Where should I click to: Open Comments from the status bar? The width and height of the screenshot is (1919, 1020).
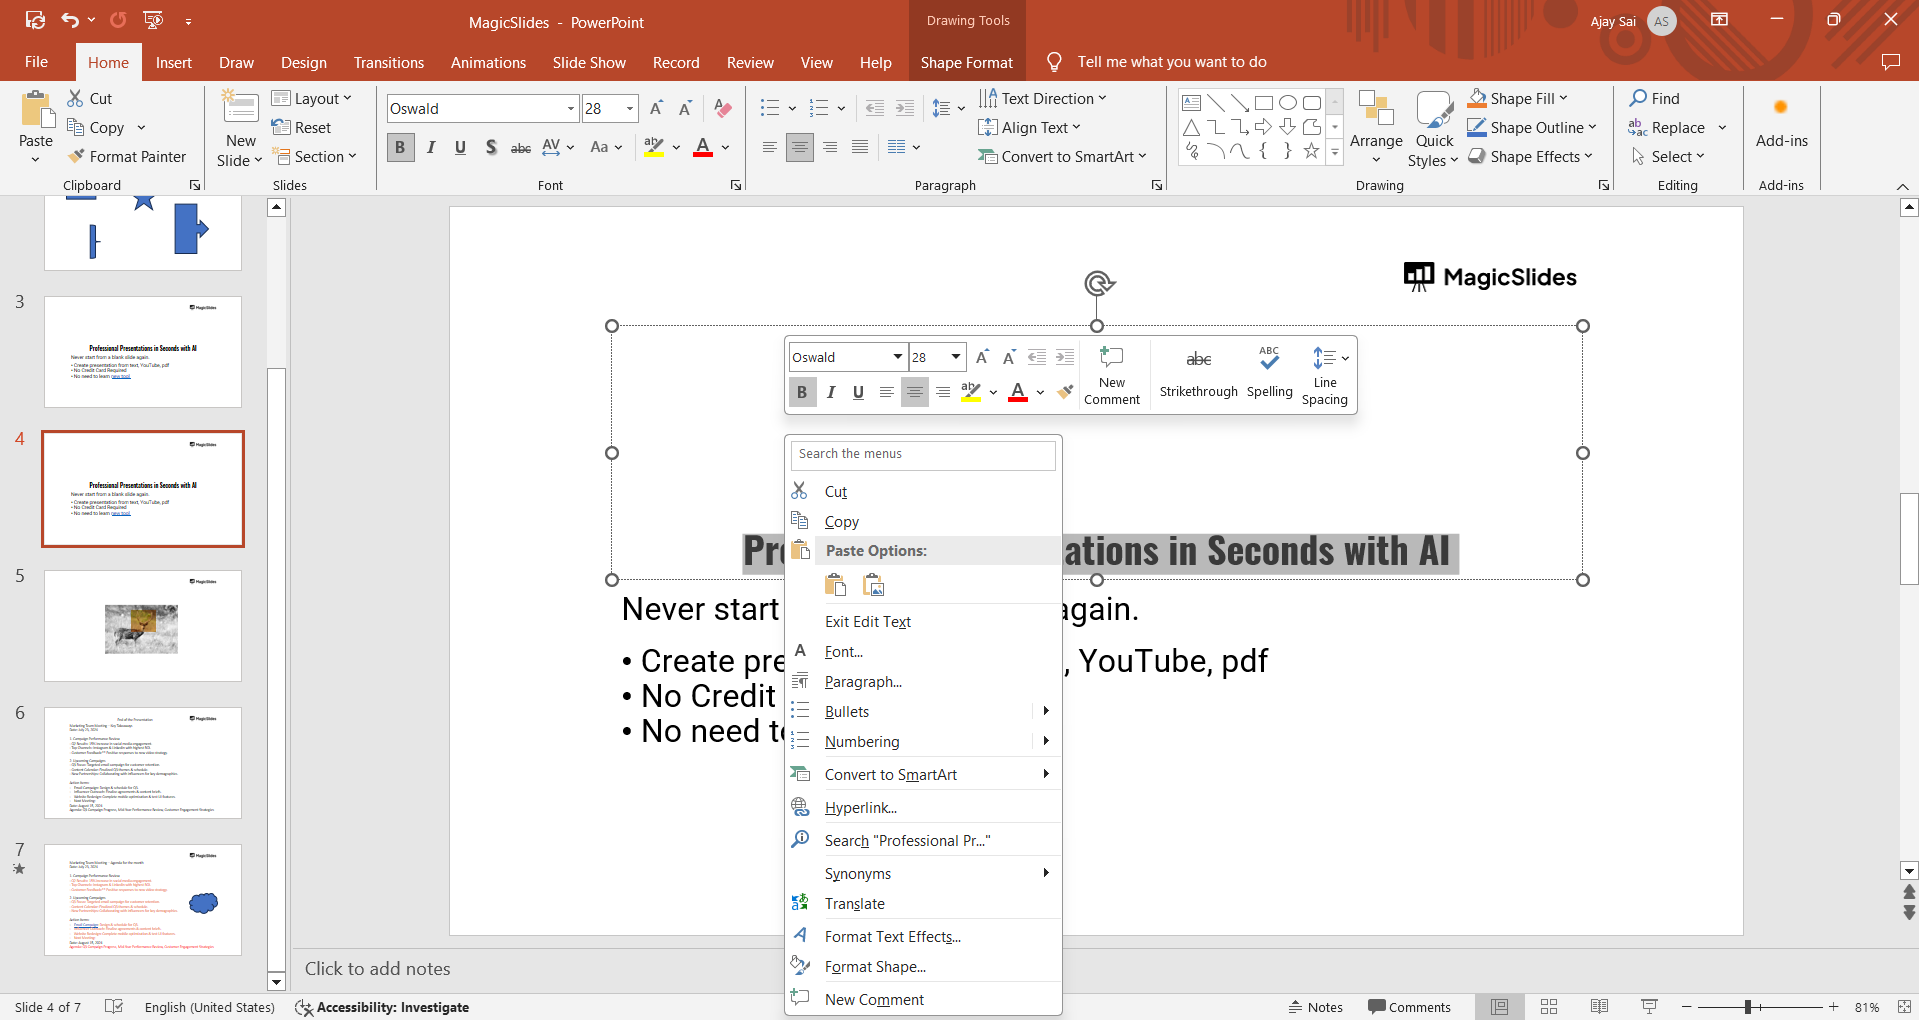(1409, 1007)
